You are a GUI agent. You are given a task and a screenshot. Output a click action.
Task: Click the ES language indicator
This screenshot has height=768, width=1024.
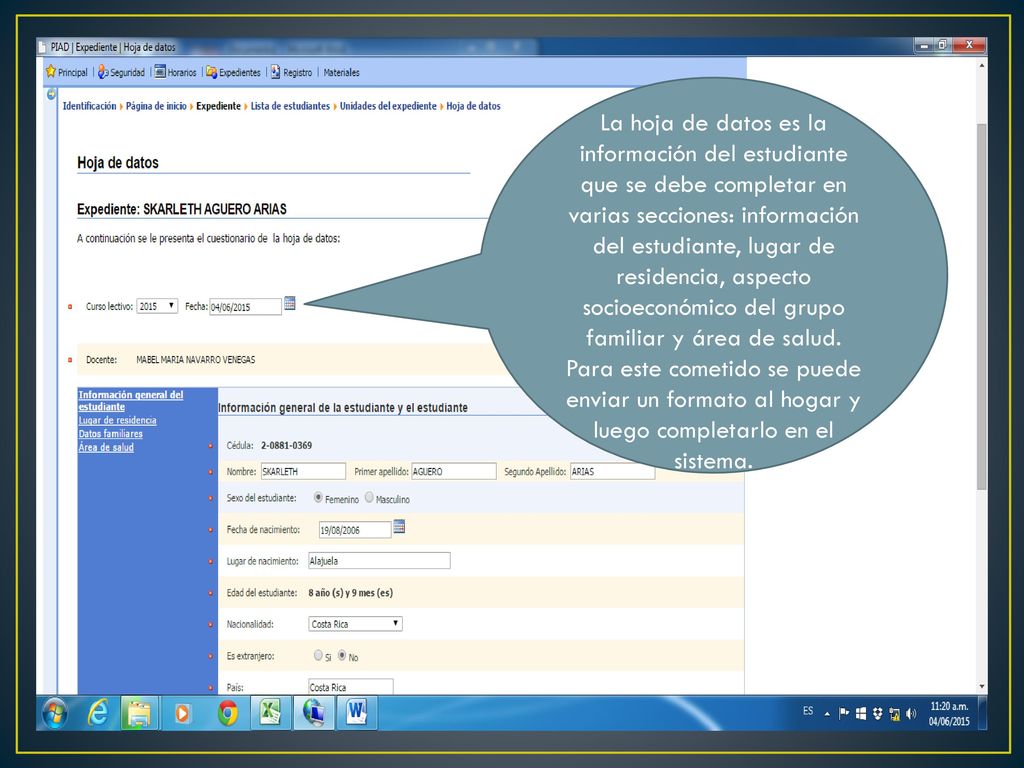point(808,711)
